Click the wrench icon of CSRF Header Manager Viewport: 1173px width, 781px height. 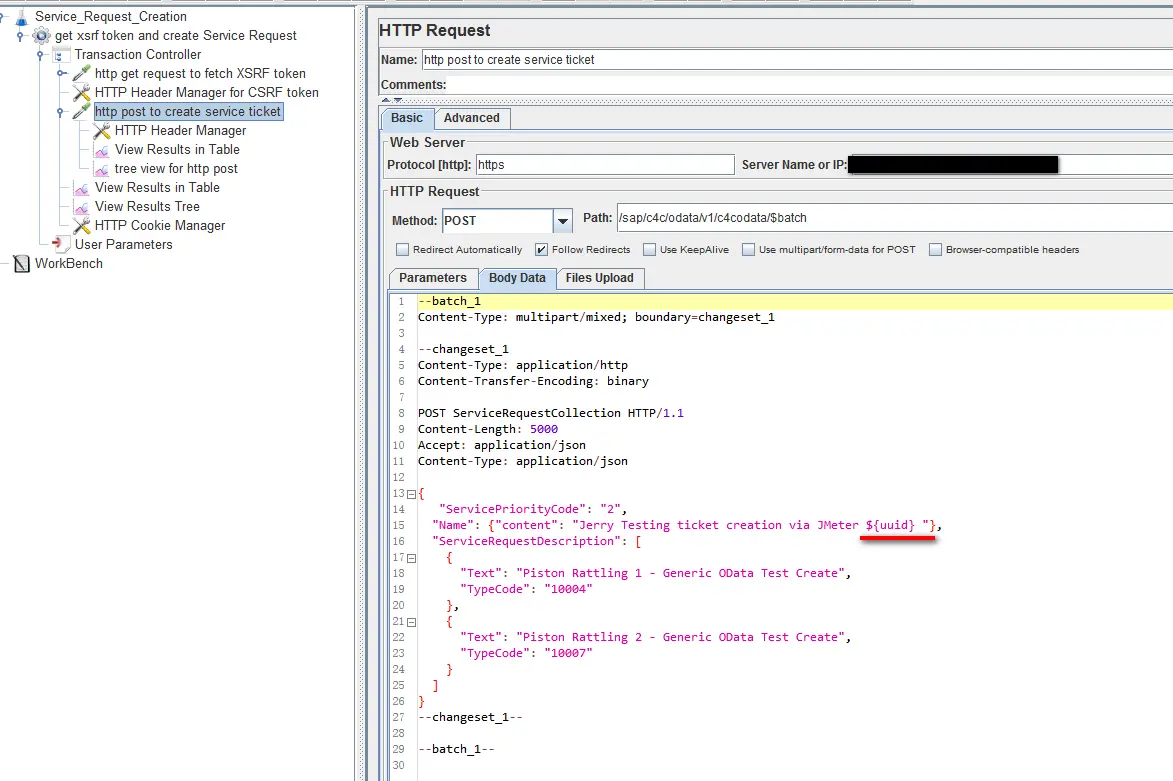point(82,93)
